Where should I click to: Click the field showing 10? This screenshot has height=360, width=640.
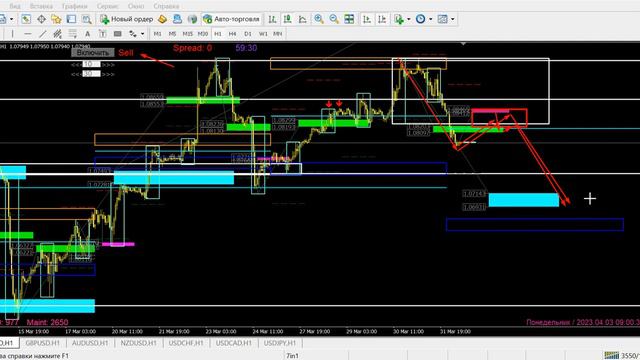point(91,64)
